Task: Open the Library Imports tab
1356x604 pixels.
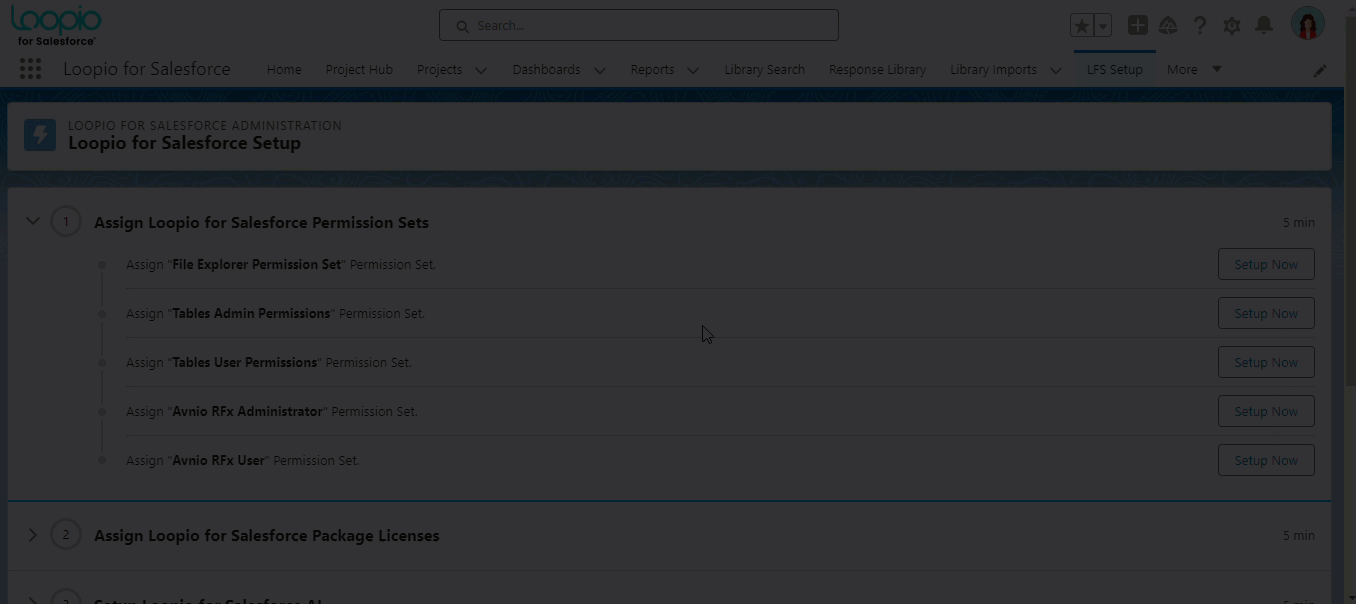Action: tap(993, 70)
